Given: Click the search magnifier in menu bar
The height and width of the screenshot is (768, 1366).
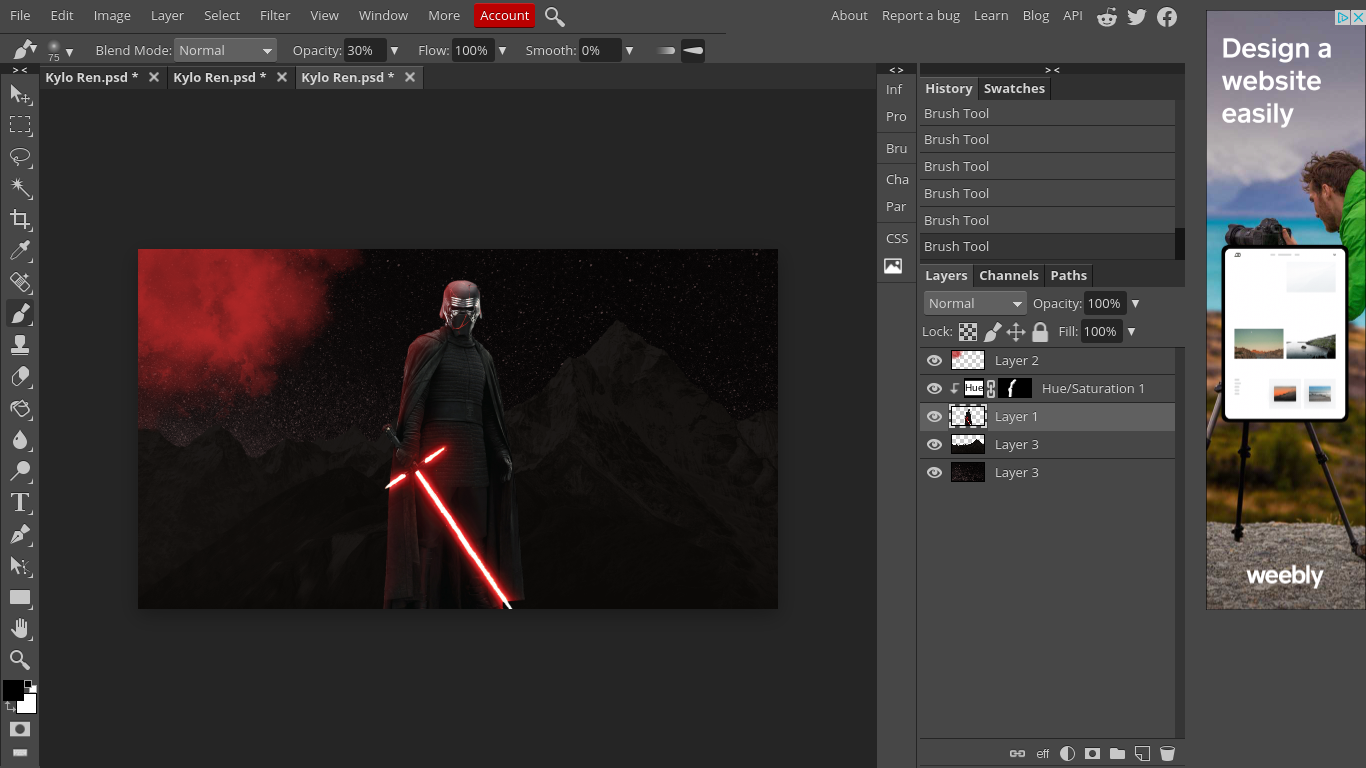Looking at the screenshot, I should click(555, 16).
